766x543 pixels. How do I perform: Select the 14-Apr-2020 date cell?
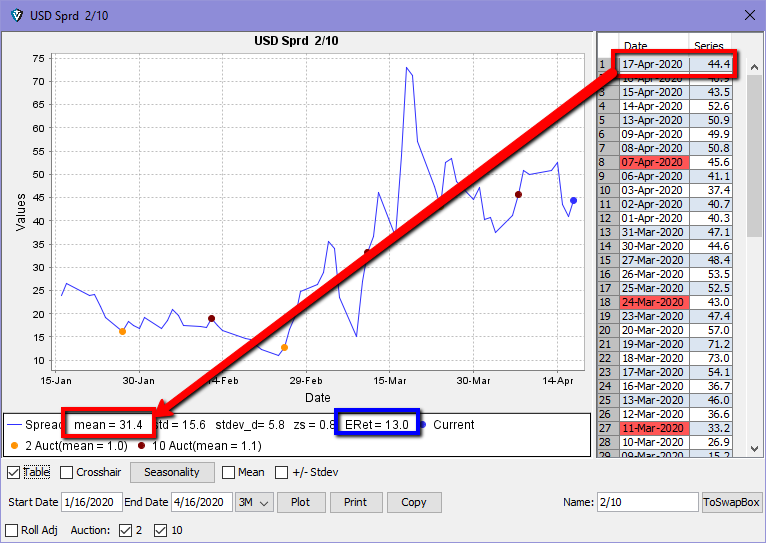point(654,106)
